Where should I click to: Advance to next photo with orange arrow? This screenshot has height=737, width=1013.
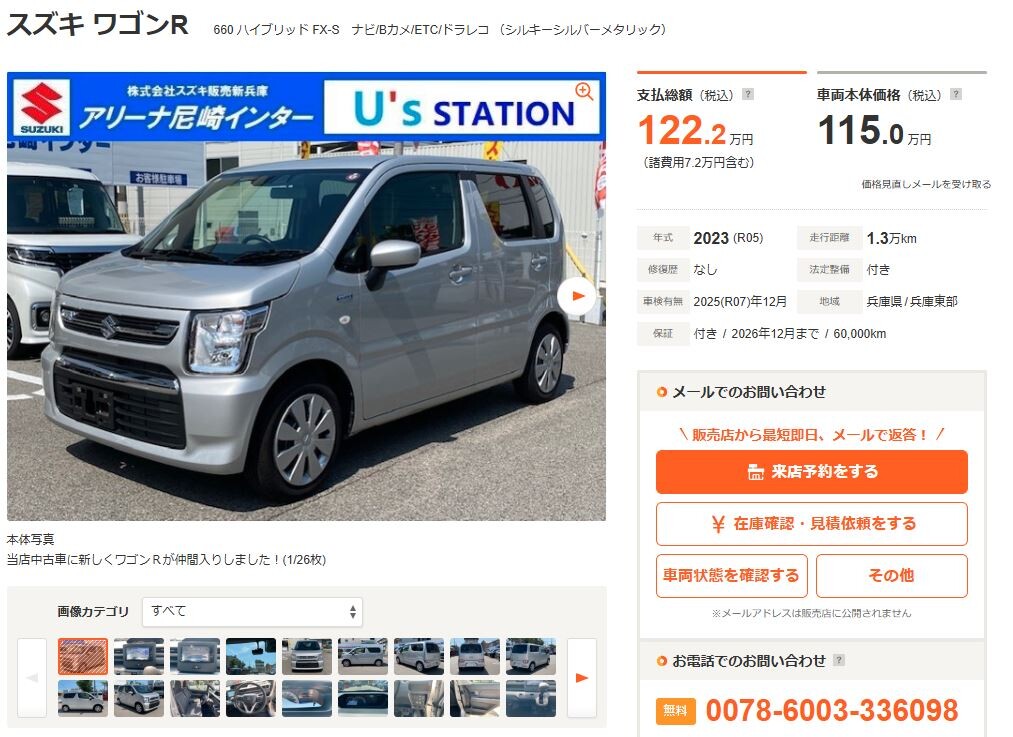577,296
